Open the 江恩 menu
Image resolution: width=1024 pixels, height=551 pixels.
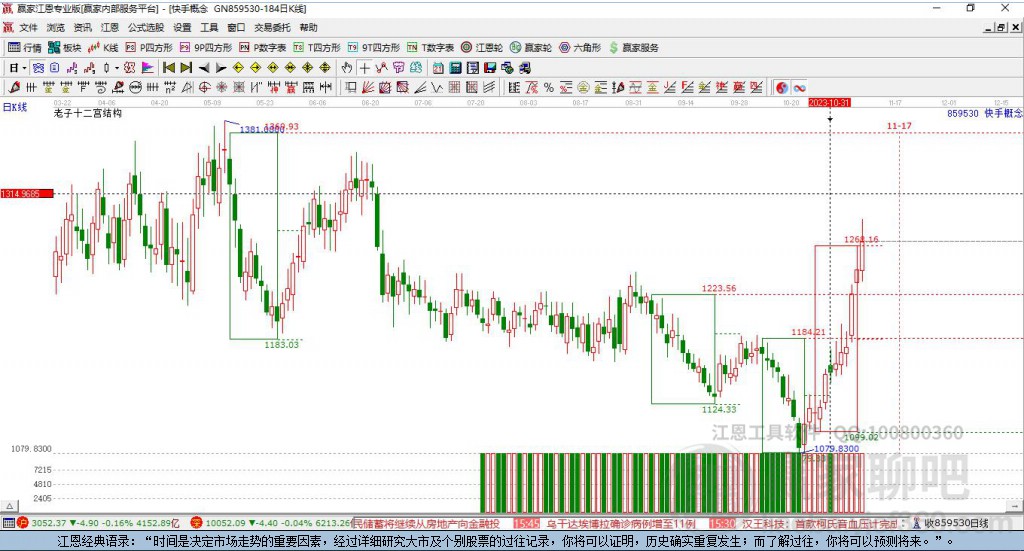109,28
